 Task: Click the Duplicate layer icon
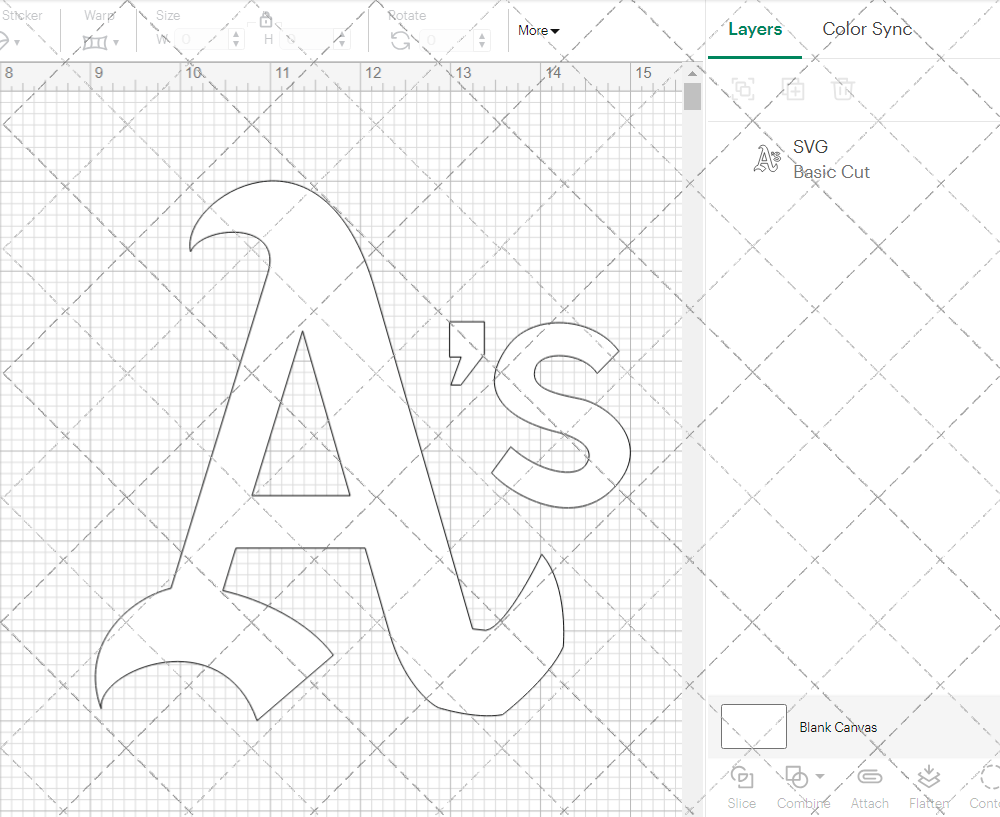pos(793,89)
